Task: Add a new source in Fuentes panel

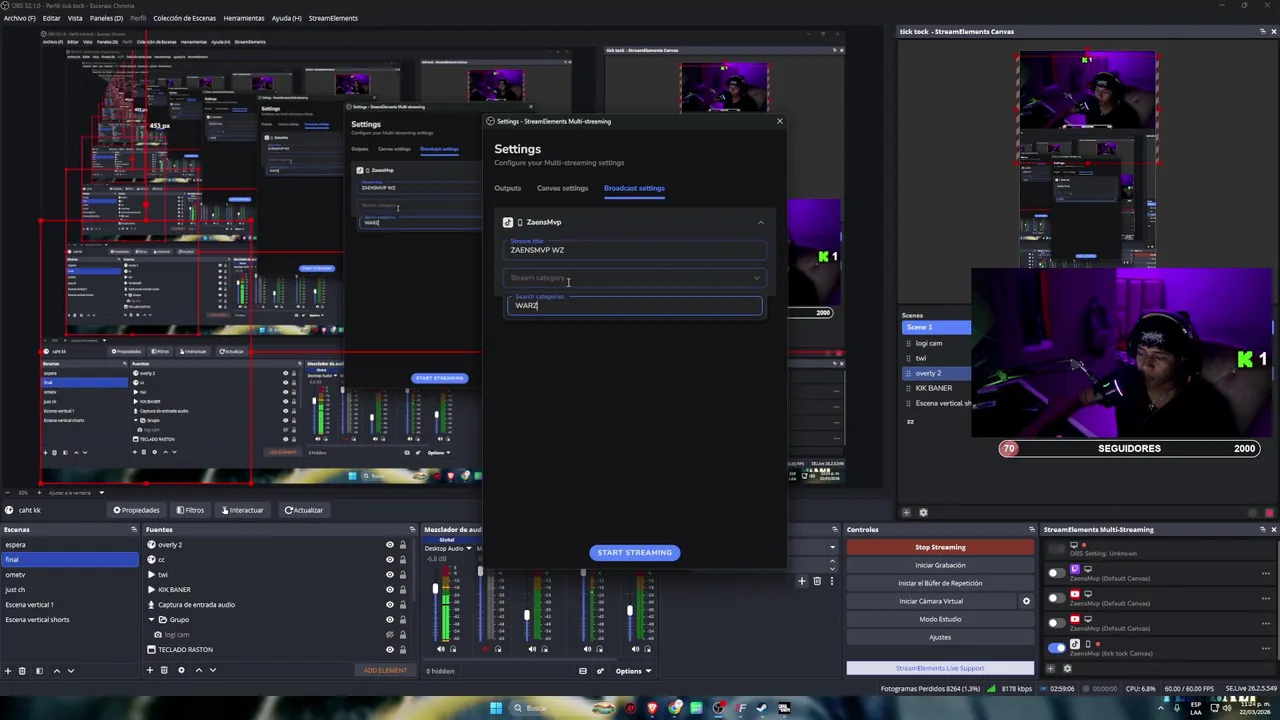Action: [151, 670]
